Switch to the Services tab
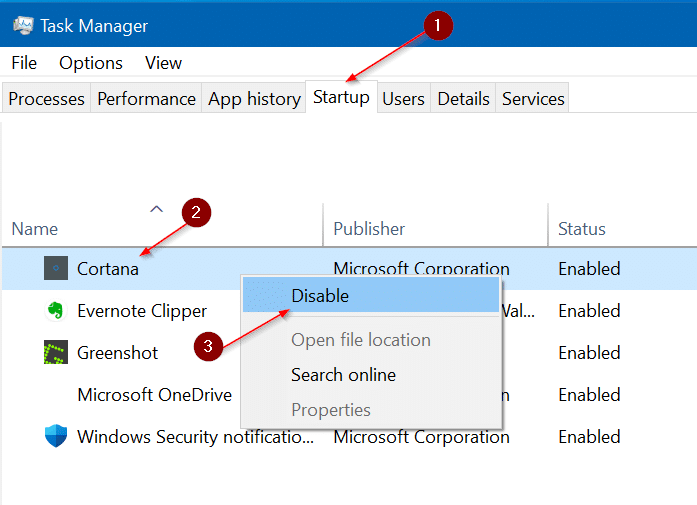 (x=533, y=98)
